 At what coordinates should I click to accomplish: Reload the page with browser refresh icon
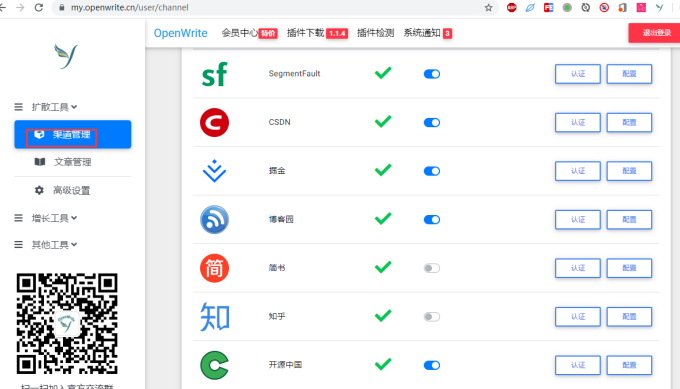[x=39, y=7]
